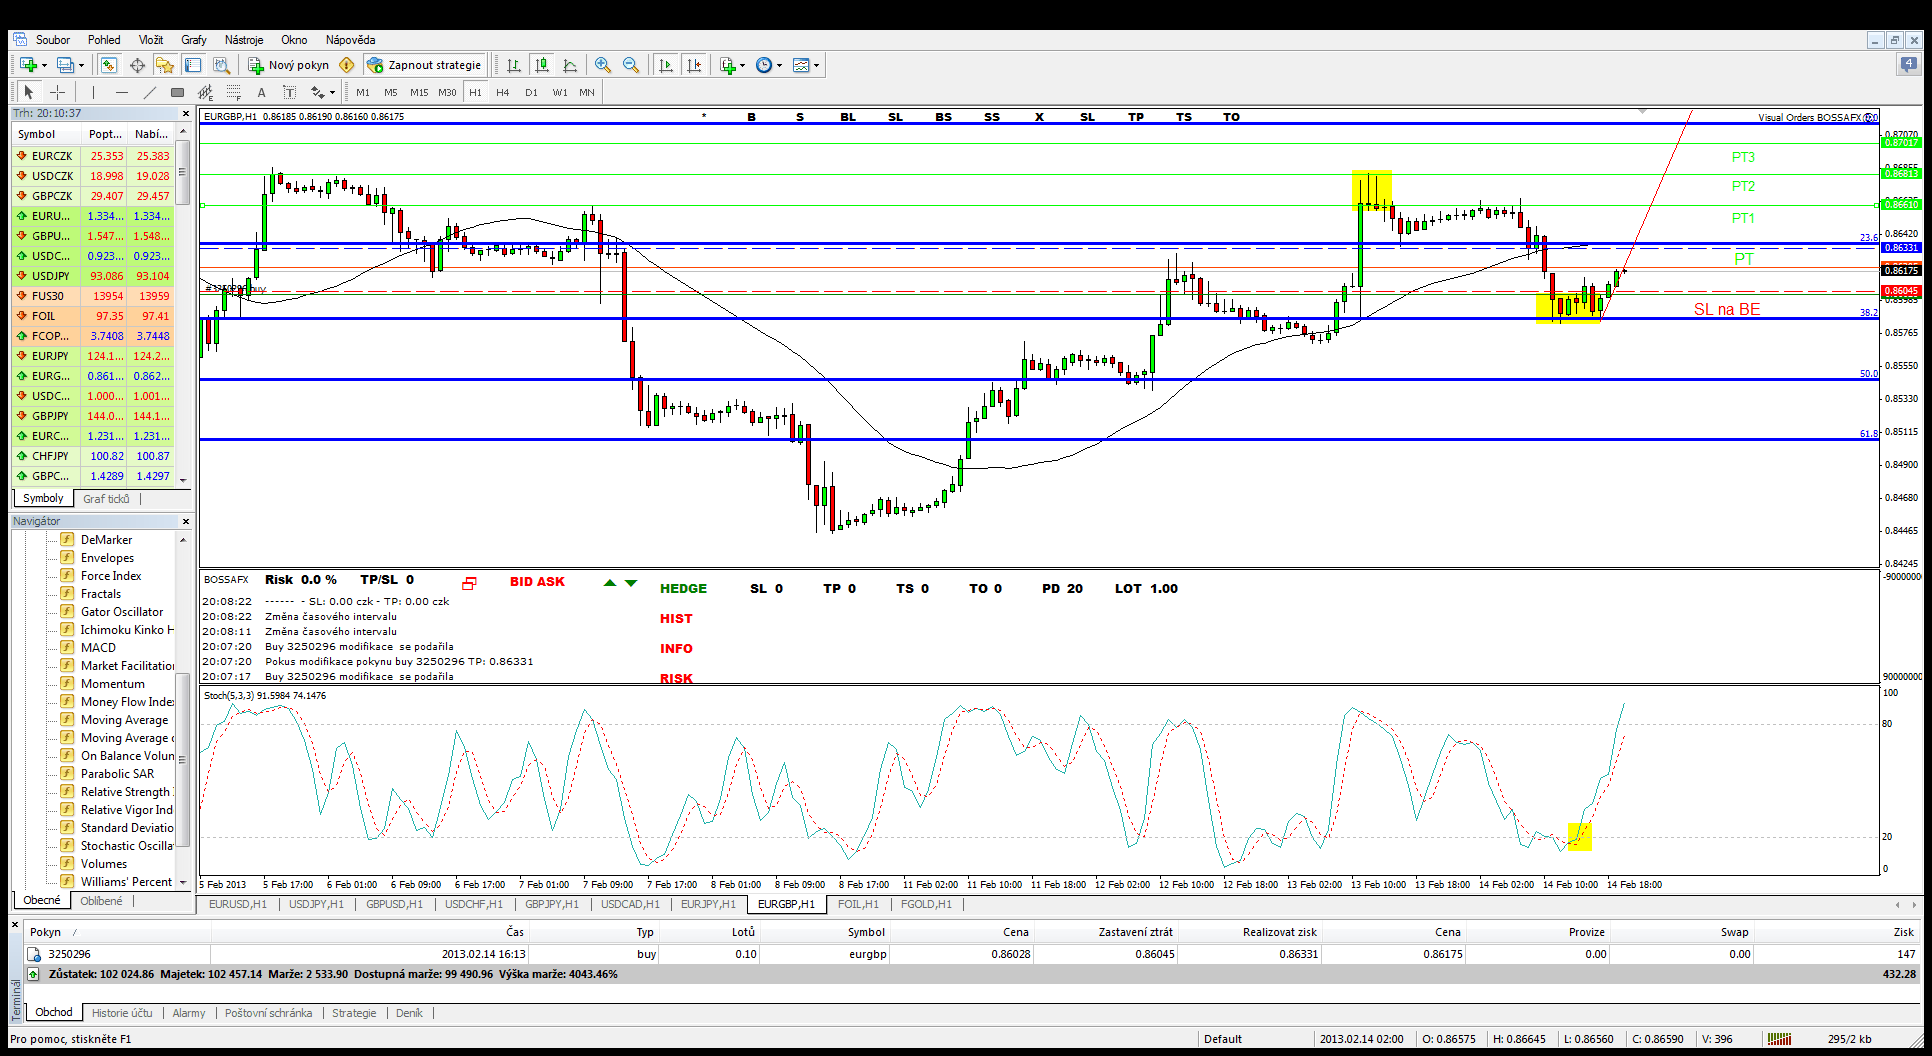The width and height of the screenshot is (1932, 1056).
Task: Select the vertical line drawing tool
Action: [93, 92]
